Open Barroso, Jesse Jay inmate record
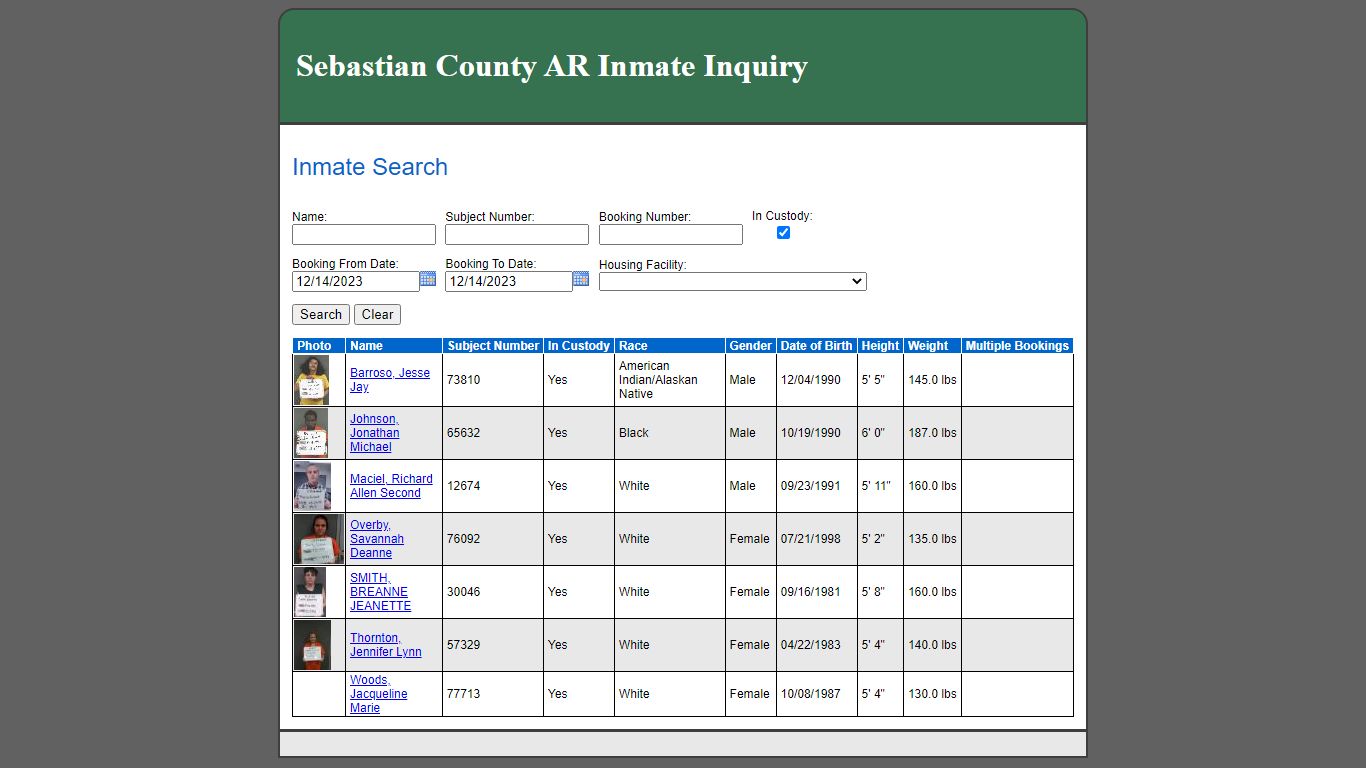This screenshot has width=1366, height=768. click(x=390, y=380)
